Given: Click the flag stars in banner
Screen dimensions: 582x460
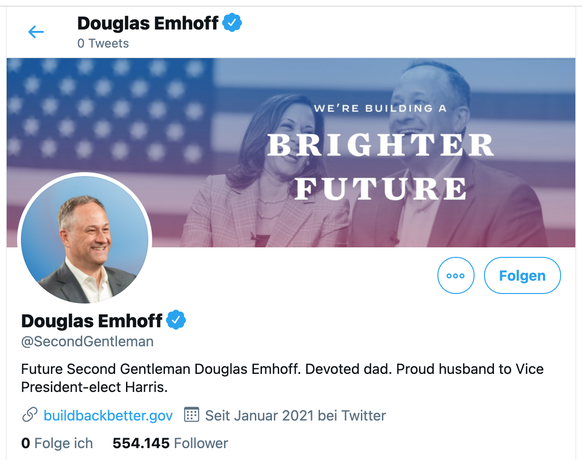Looking at the screenshot, I should click(x=106, y=110).
